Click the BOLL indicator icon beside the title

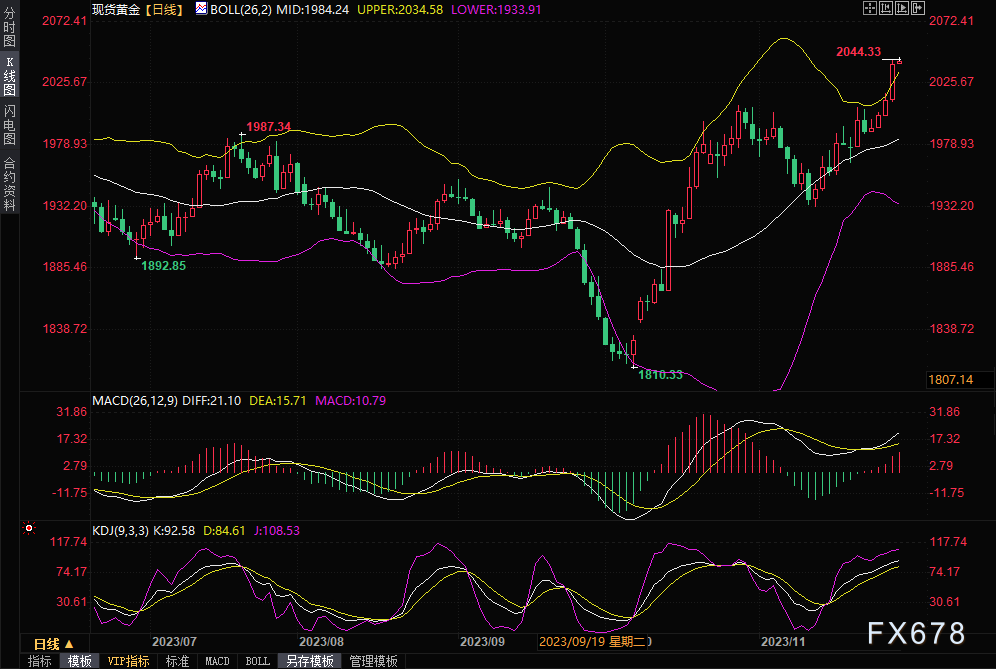[201, 8]
